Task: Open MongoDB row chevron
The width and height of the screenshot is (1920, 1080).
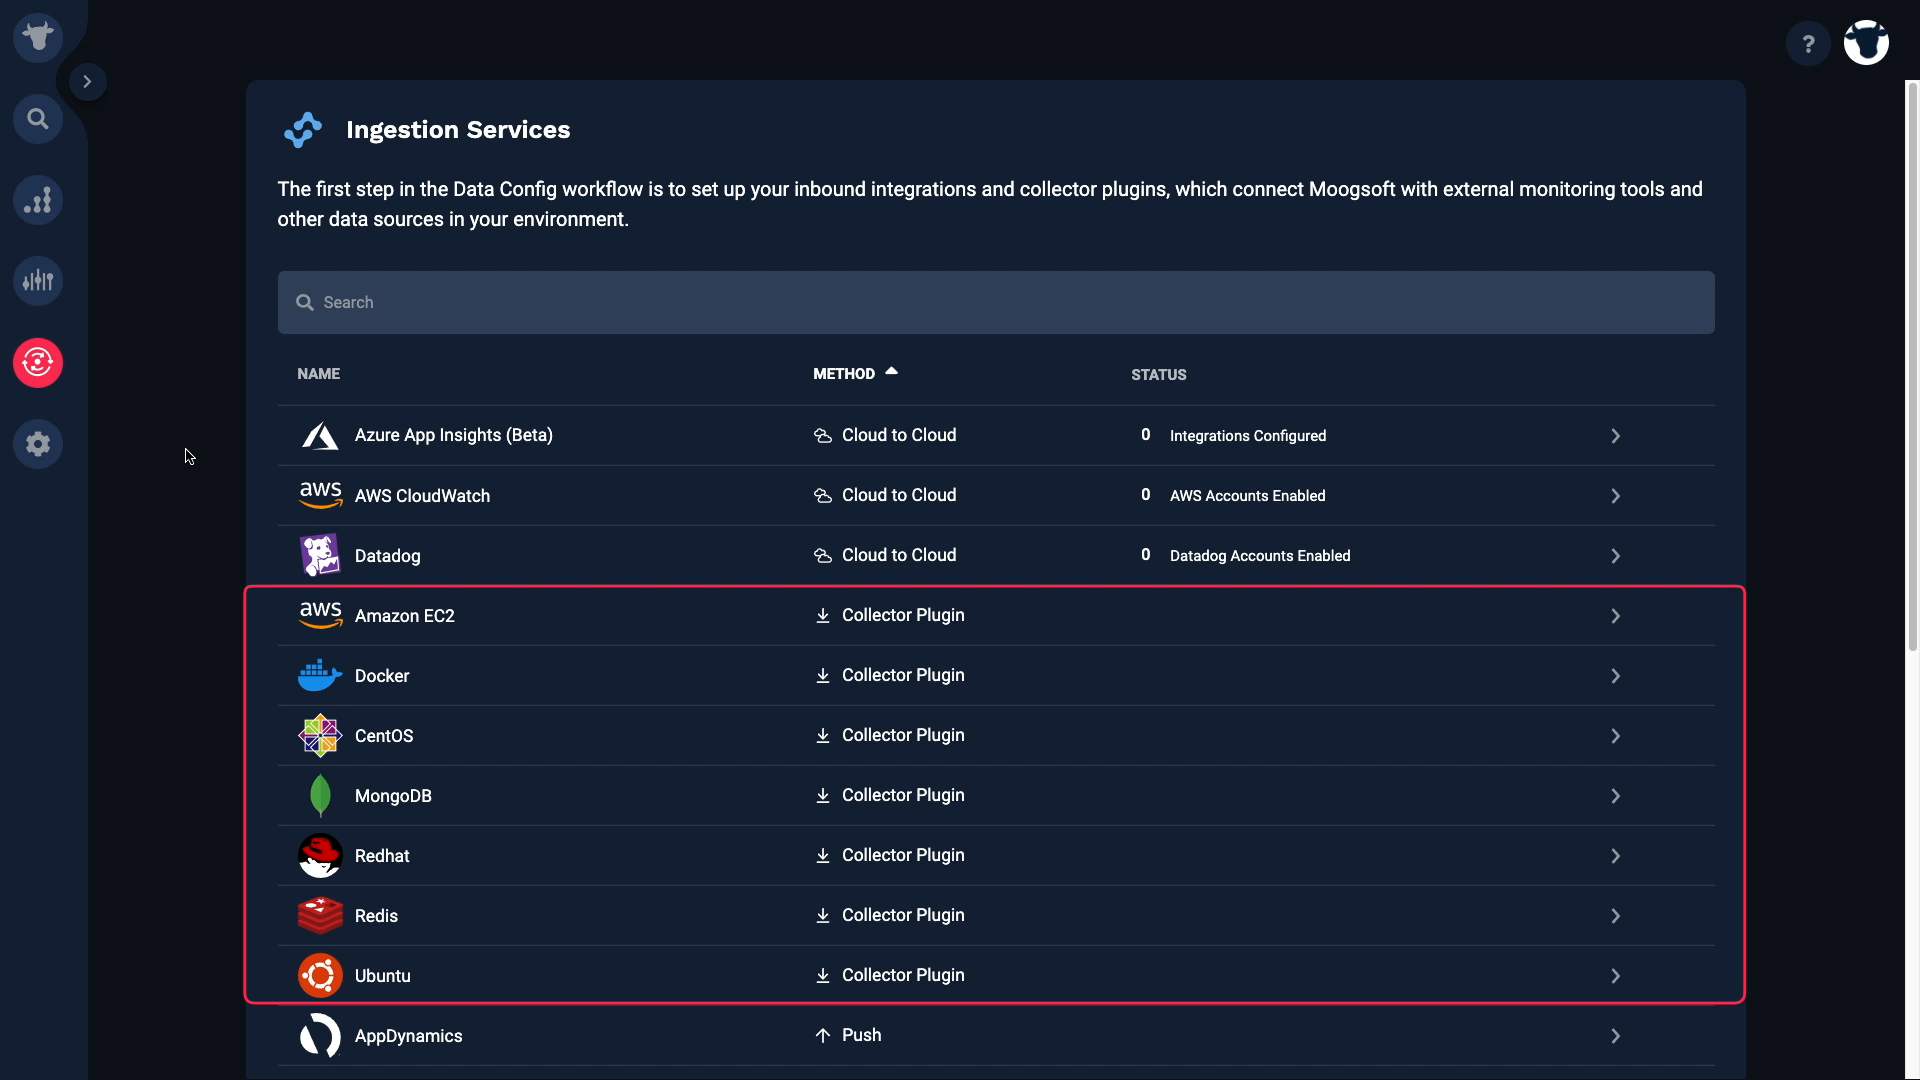Action: (x=1615, y=796)
